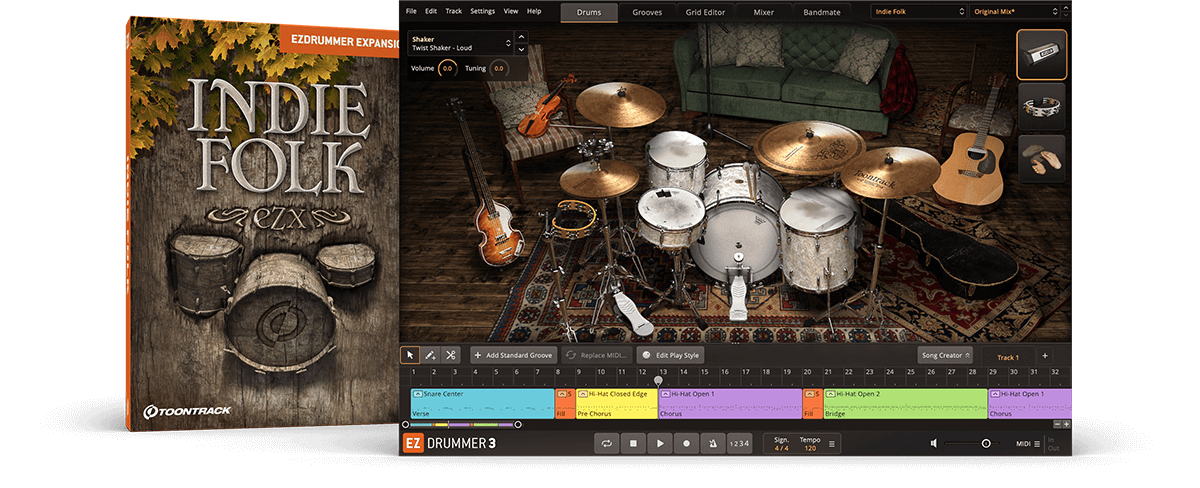Add a new track with plus icon
This screenshot has width=1200, height=488.
(1045, 356)
